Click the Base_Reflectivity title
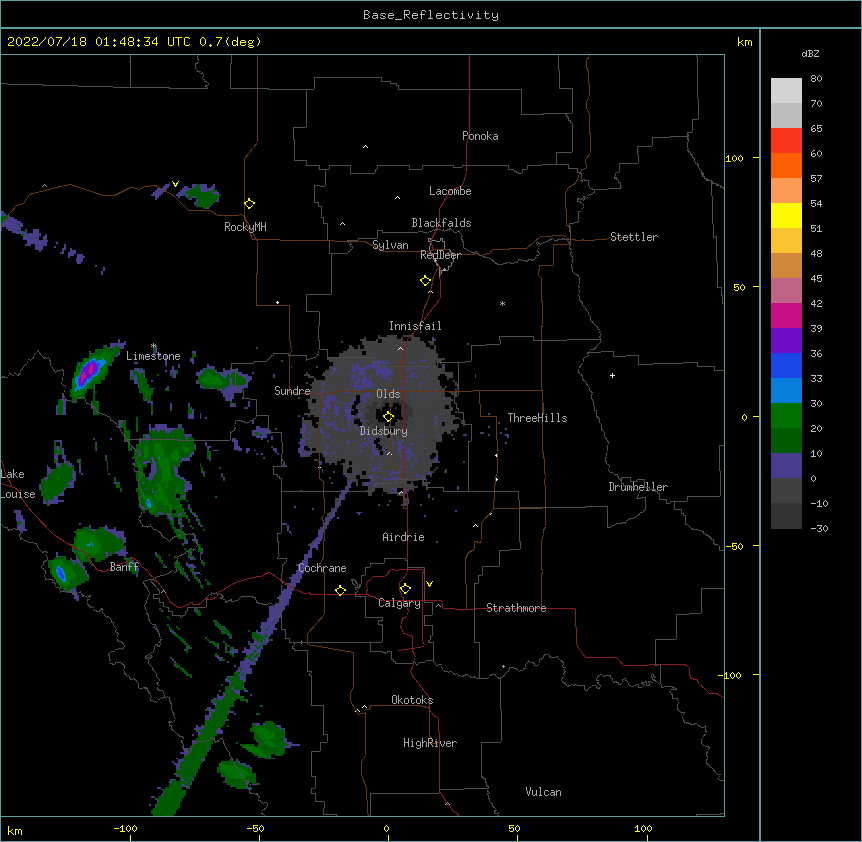 pos(431,15)
